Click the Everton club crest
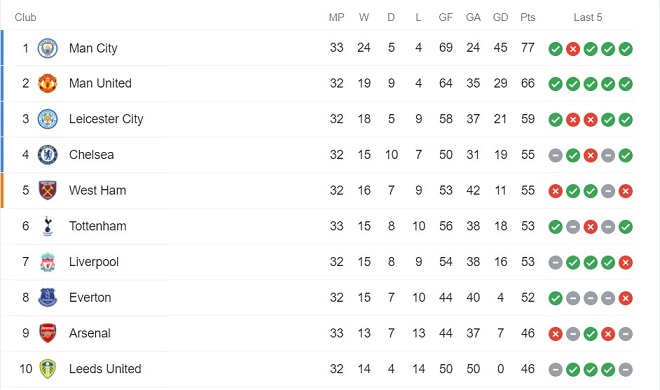This screenshot has height=390, width=660. [x=48, y=297]
